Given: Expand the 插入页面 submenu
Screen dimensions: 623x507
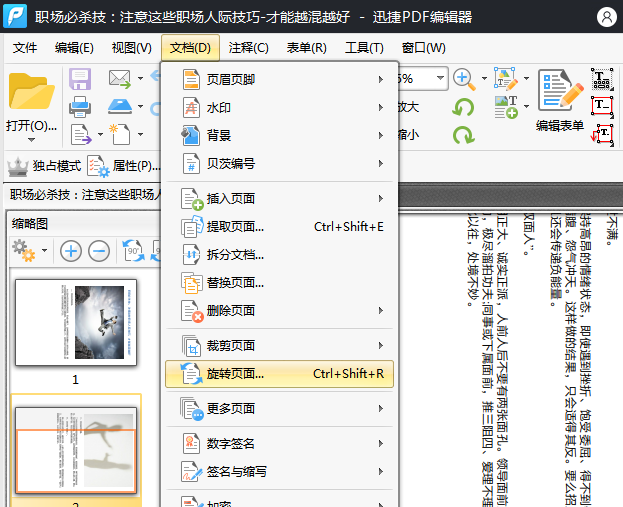Looking at the screenshot, I should click(x=279, y=199).
